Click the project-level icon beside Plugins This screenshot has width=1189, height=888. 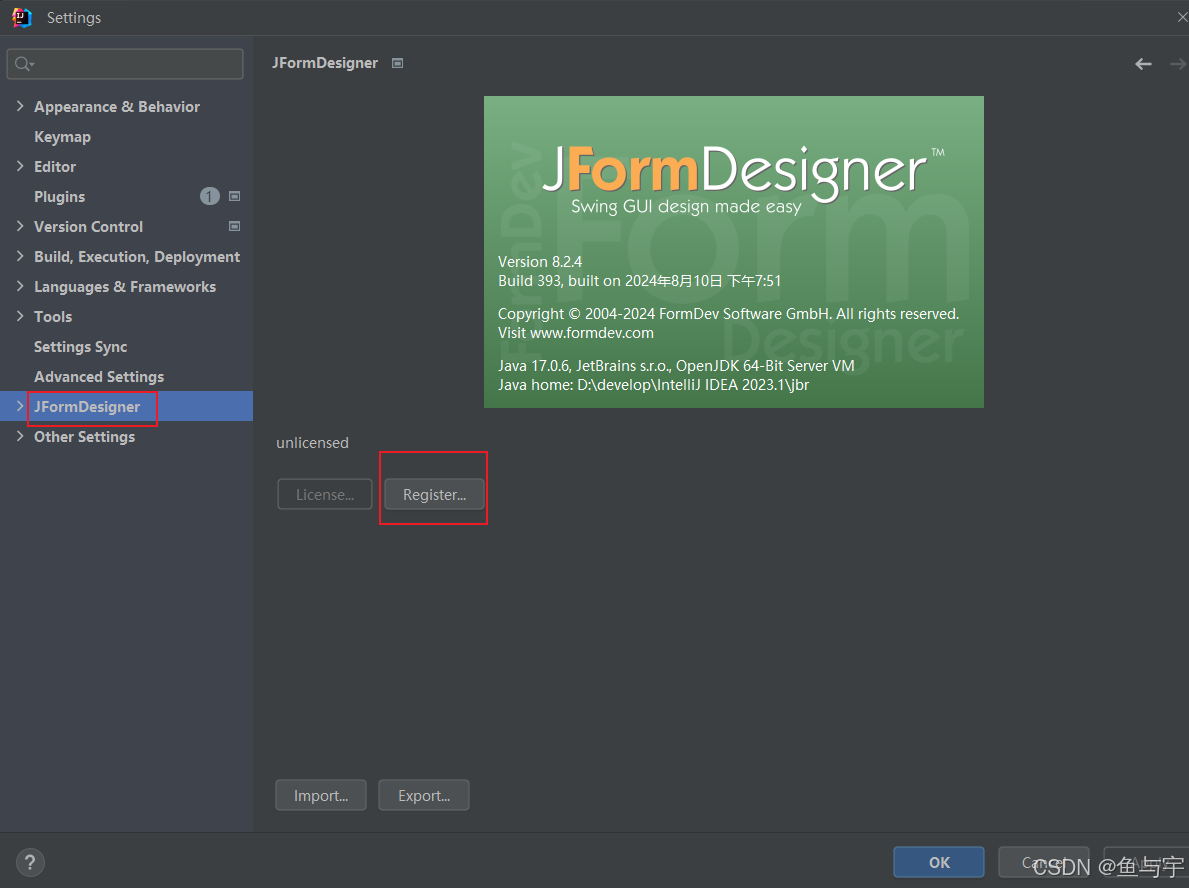(234, 196)
